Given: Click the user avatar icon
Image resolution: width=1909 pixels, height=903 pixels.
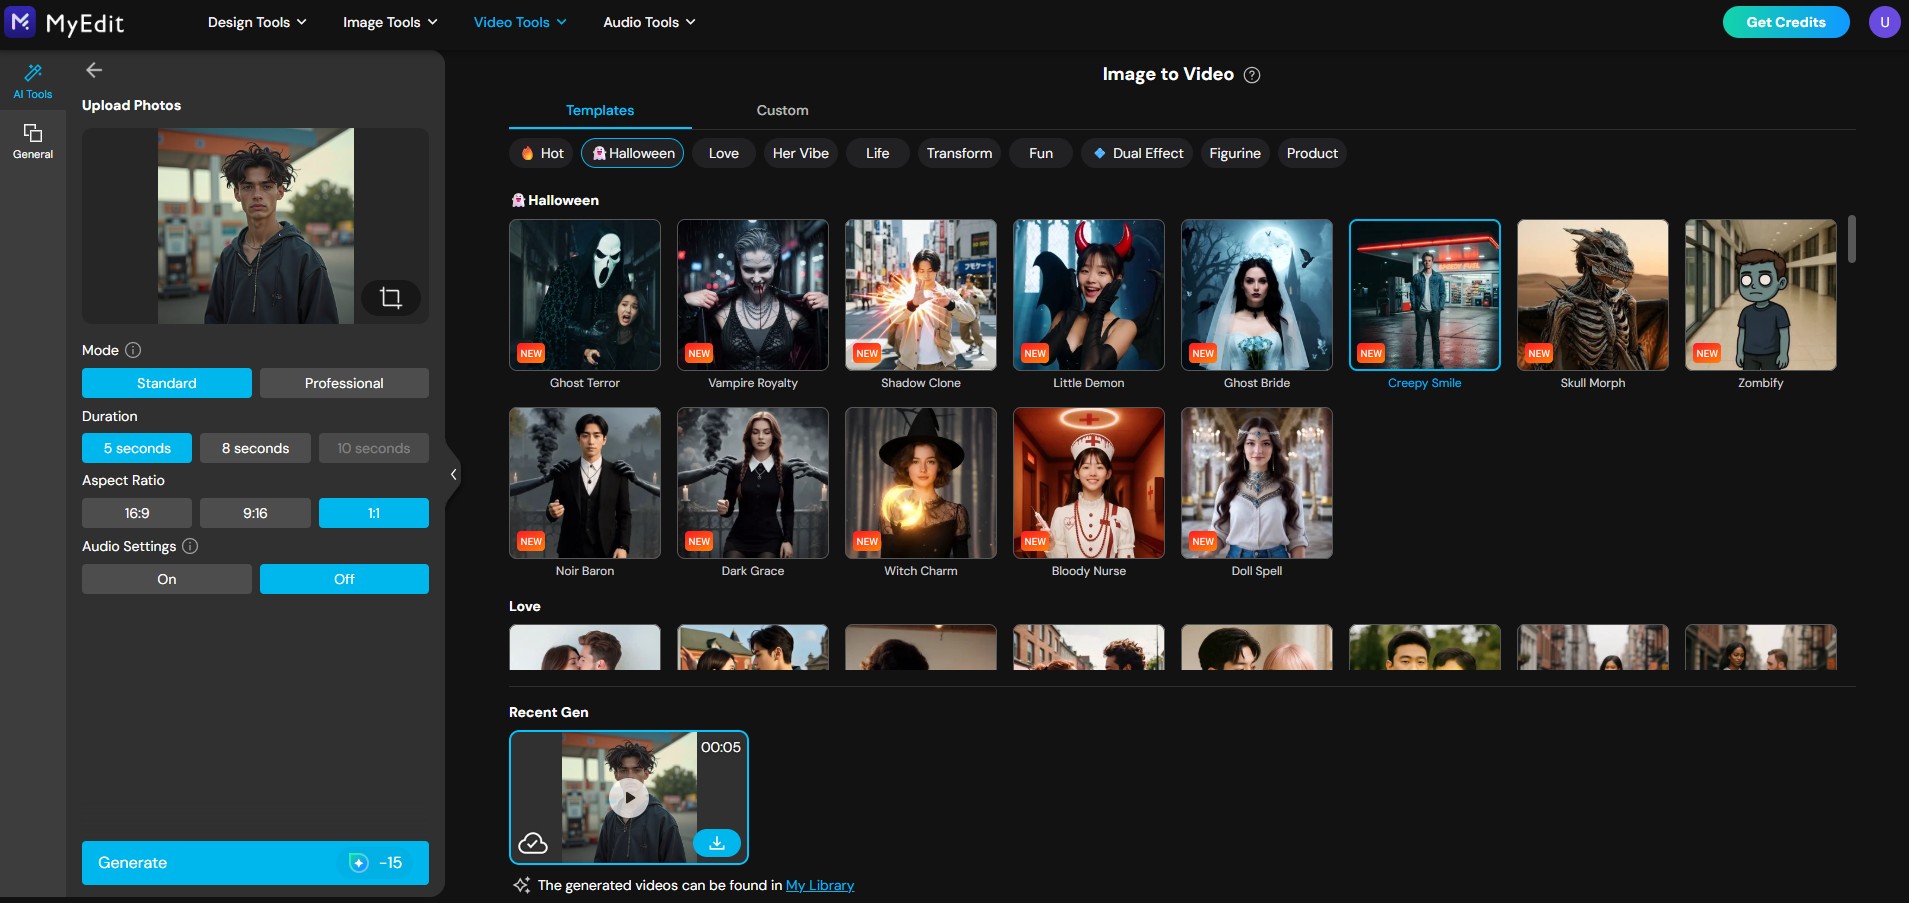Looking at the screenshot, I should [x=1884, y=22].
